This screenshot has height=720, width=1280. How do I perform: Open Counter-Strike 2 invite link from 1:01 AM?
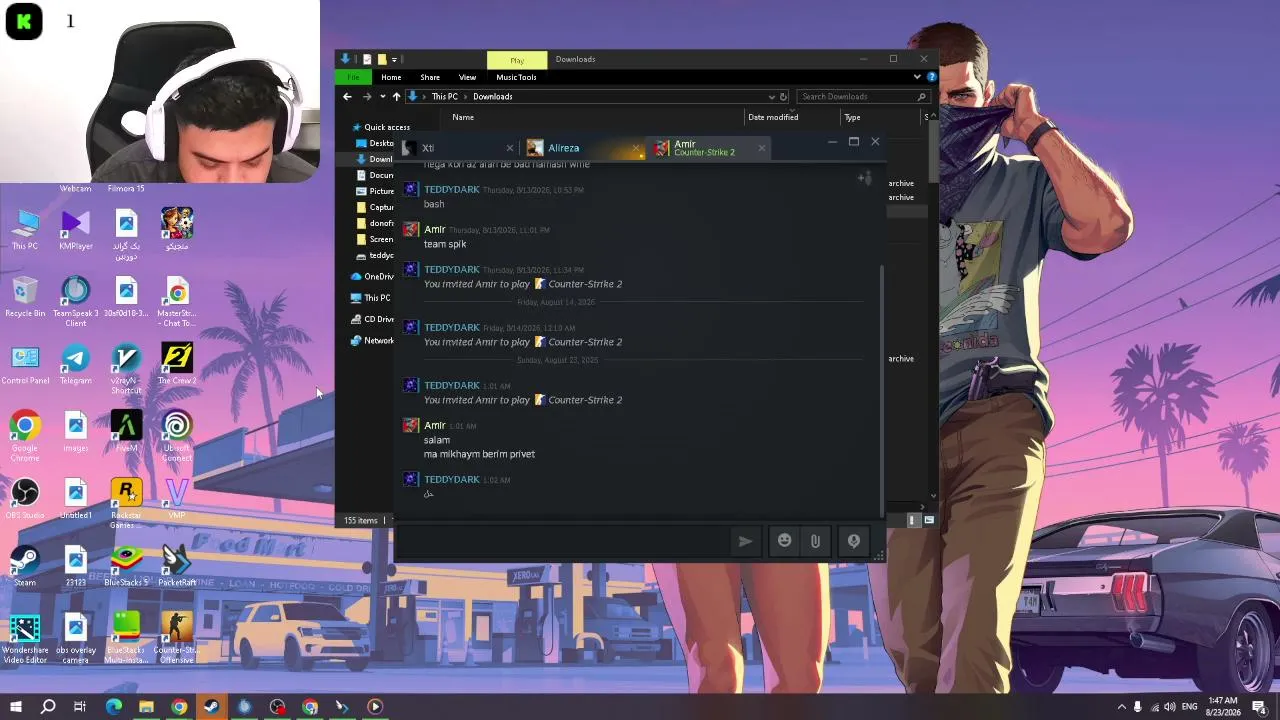coord(585,400)
